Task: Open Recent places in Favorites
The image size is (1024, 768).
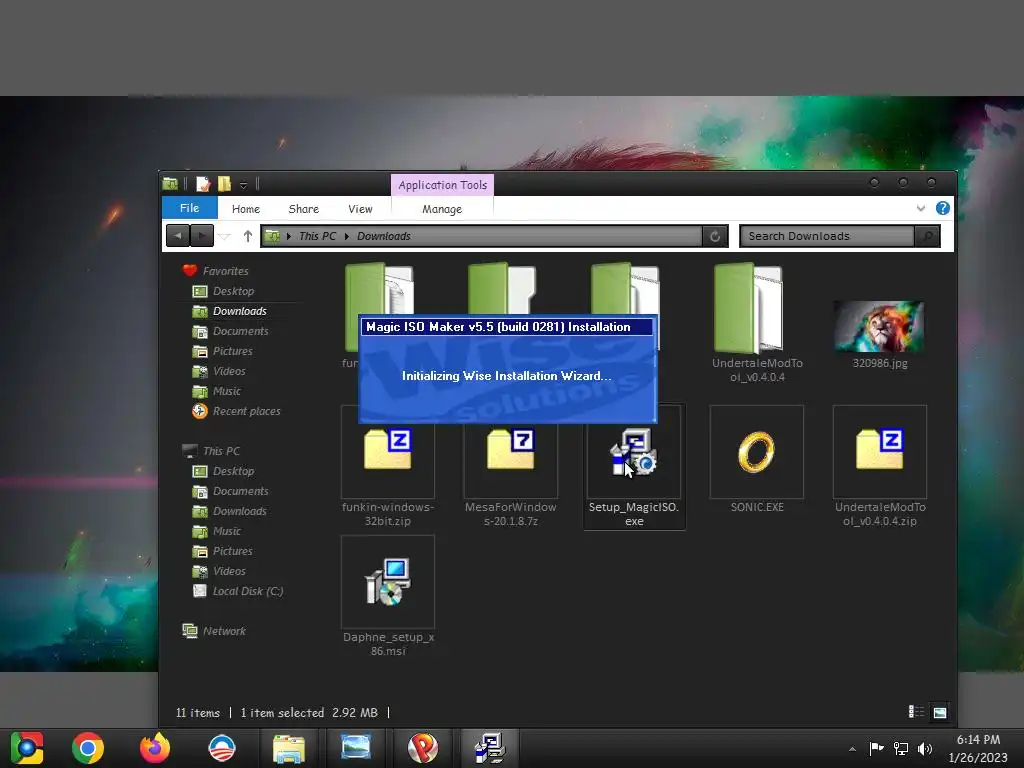Action: (x=246, y=411)
